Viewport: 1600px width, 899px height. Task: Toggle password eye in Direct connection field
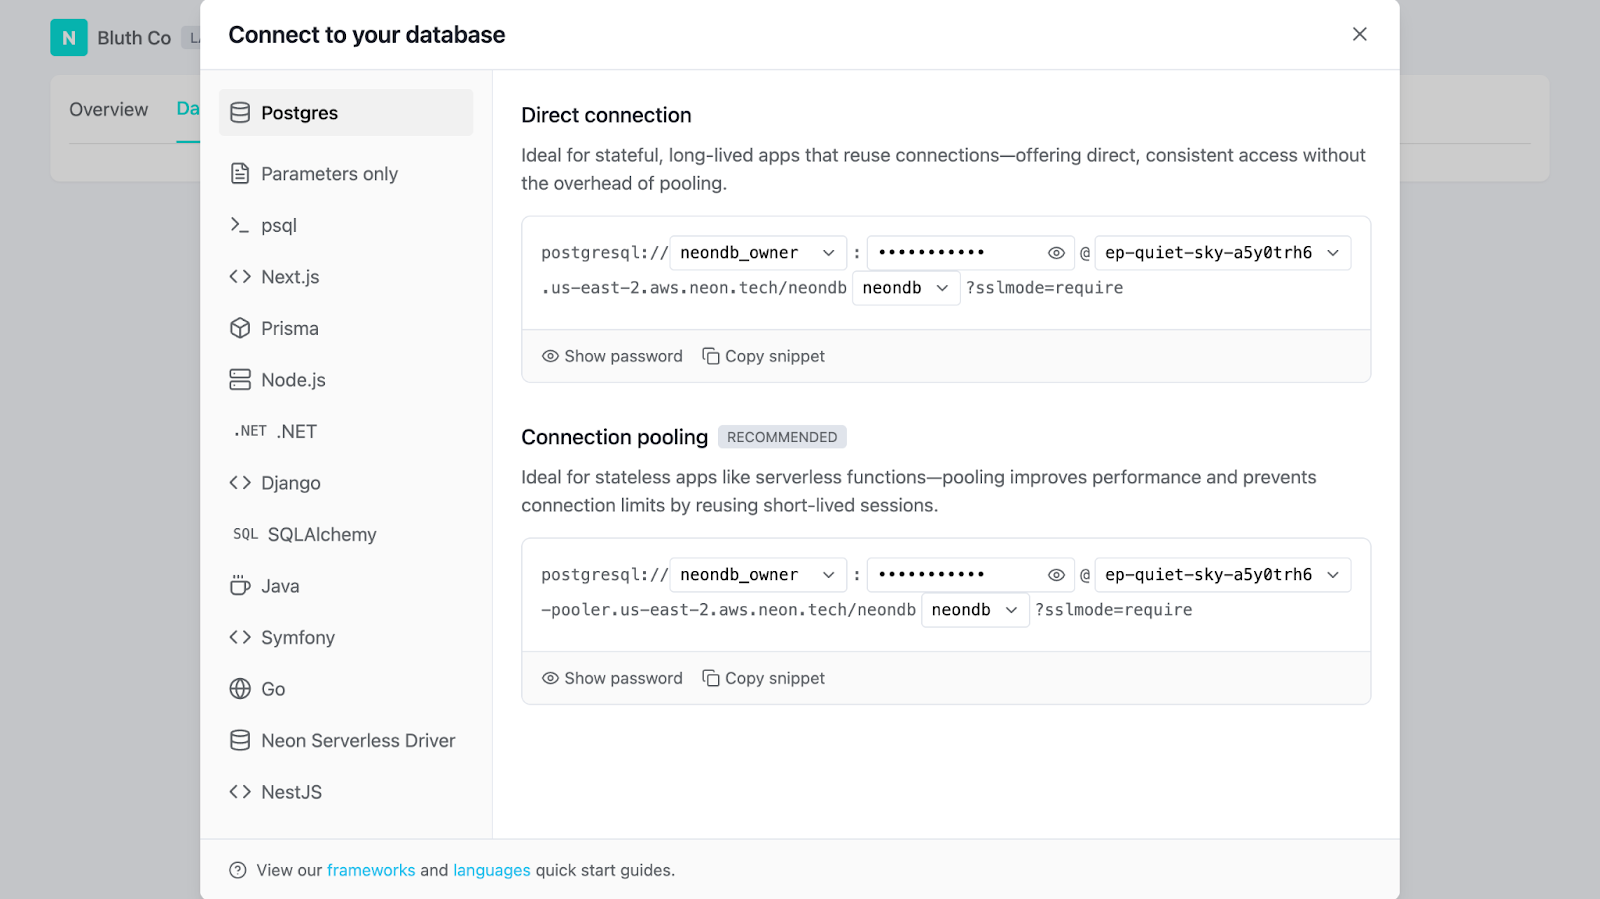point(1056,253)
